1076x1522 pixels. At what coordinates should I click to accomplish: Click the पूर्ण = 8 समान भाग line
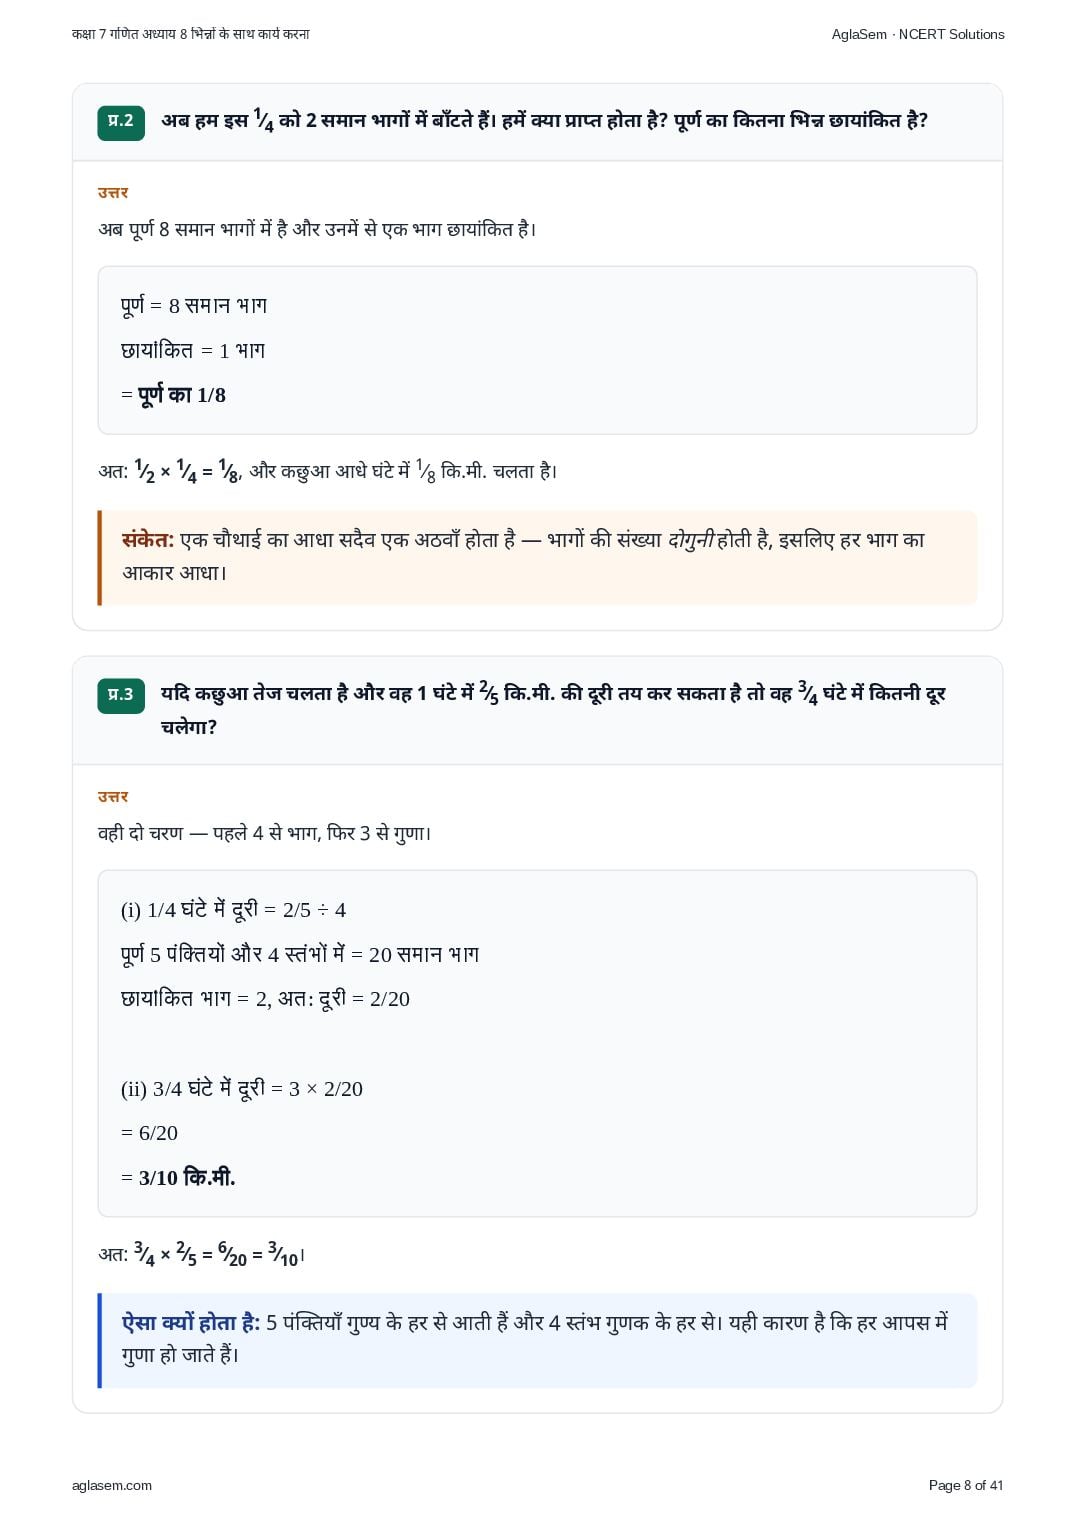(194, 305)
